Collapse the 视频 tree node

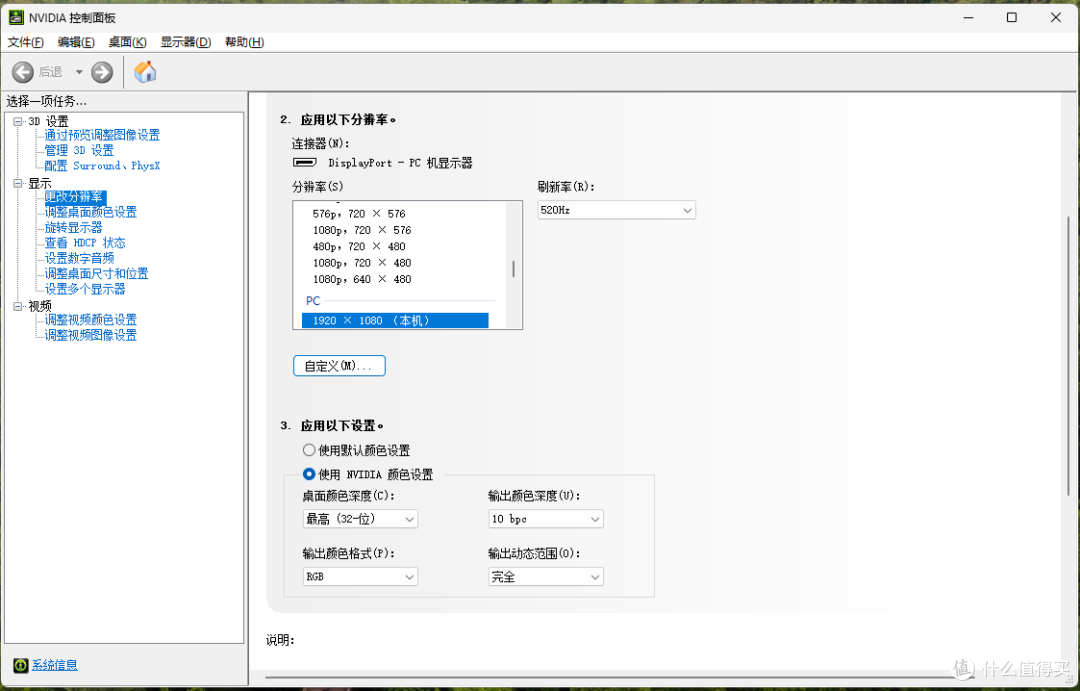pos(18,306)
